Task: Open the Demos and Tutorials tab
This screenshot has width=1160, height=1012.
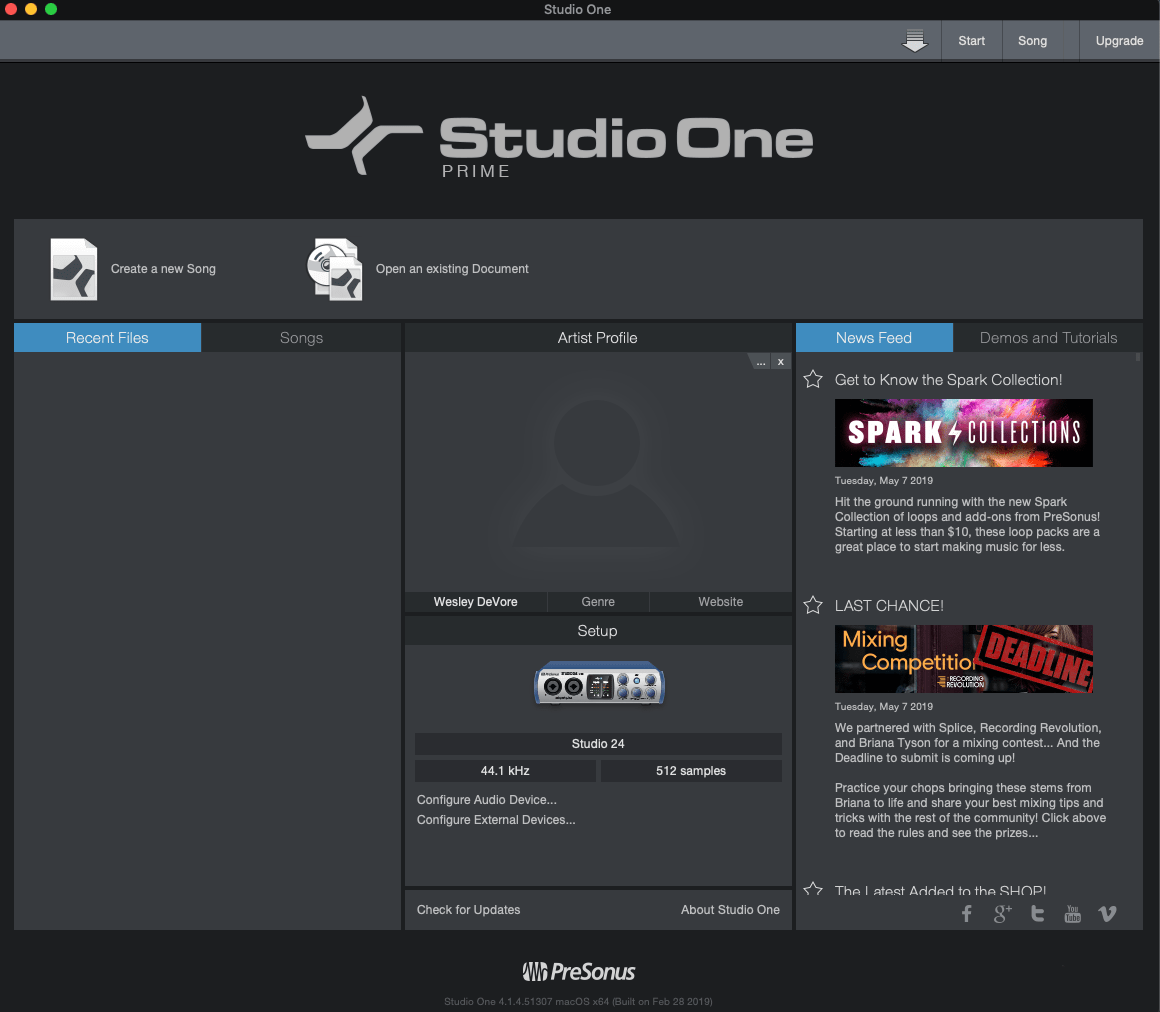Action: pyautogui.click(x=1047, y=337)
